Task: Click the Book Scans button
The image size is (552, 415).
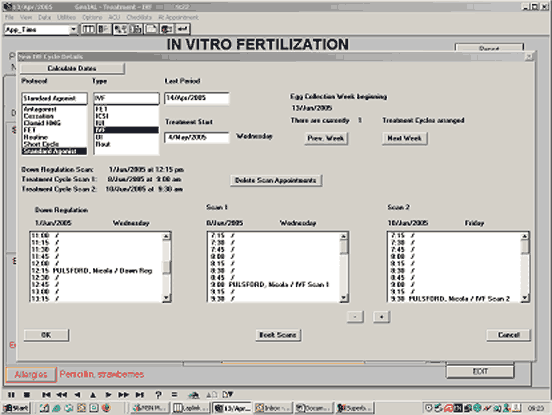Action: (278, 335)
